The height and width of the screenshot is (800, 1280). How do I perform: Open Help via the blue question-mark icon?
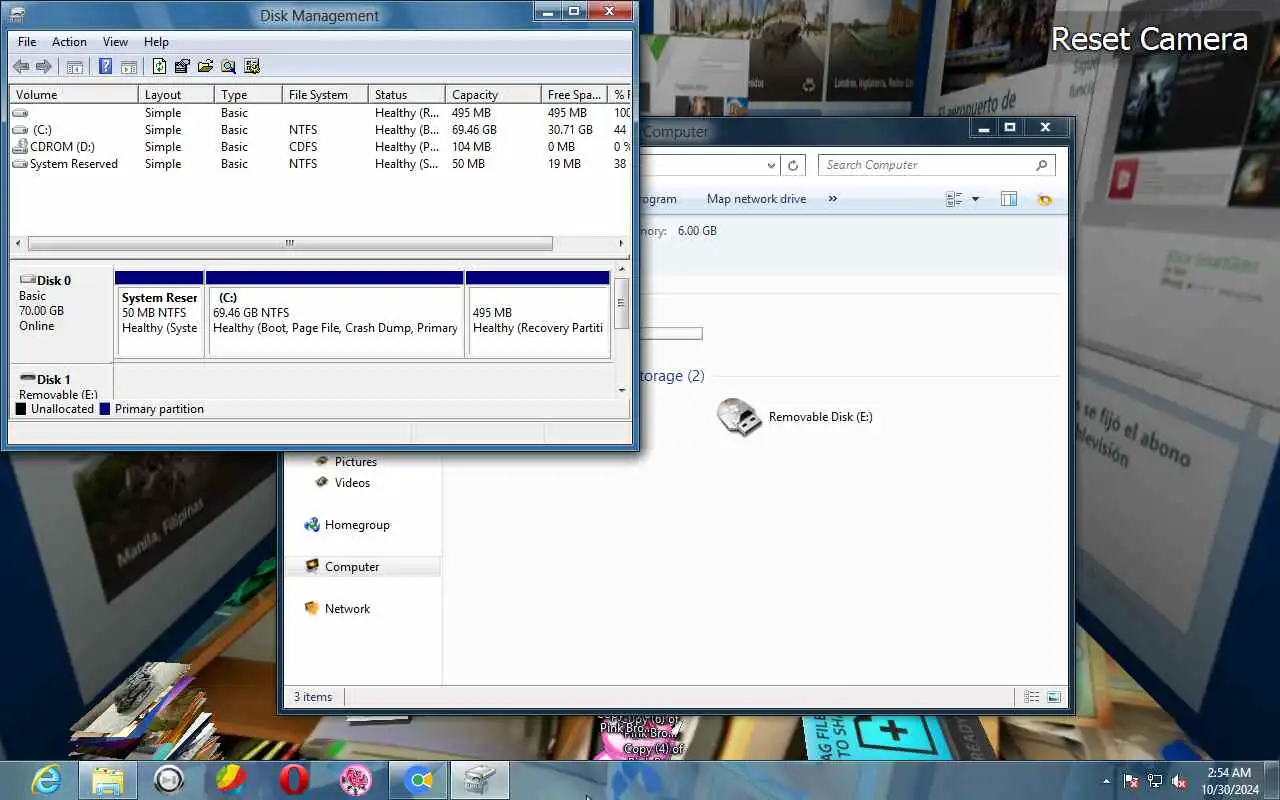pos(105,67)
